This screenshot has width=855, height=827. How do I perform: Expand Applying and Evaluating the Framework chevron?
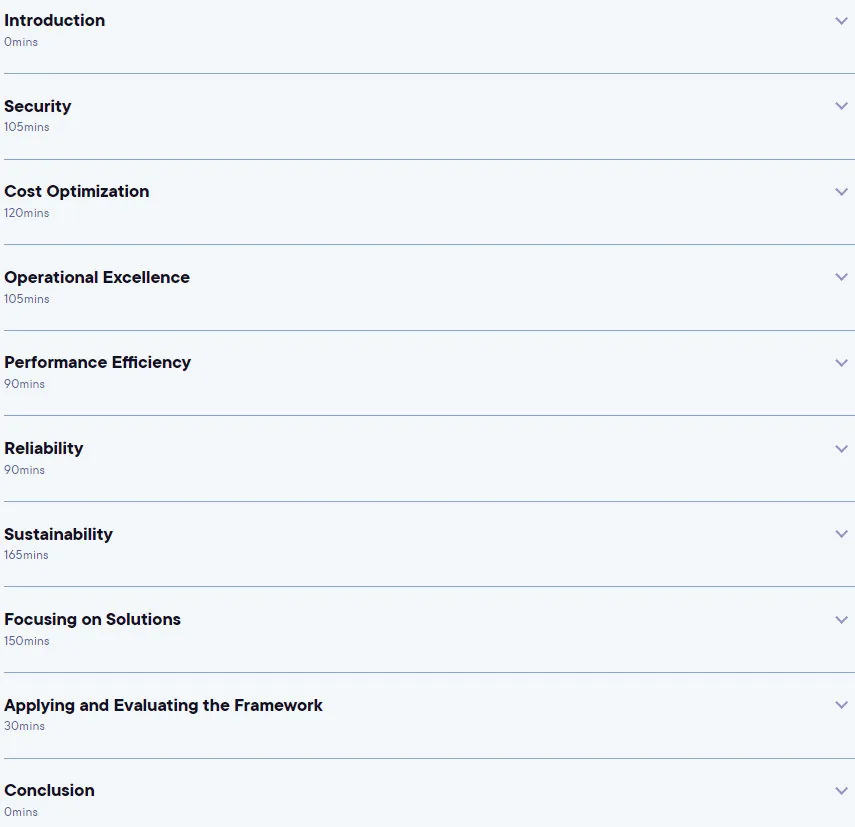(x=841, y=705)
